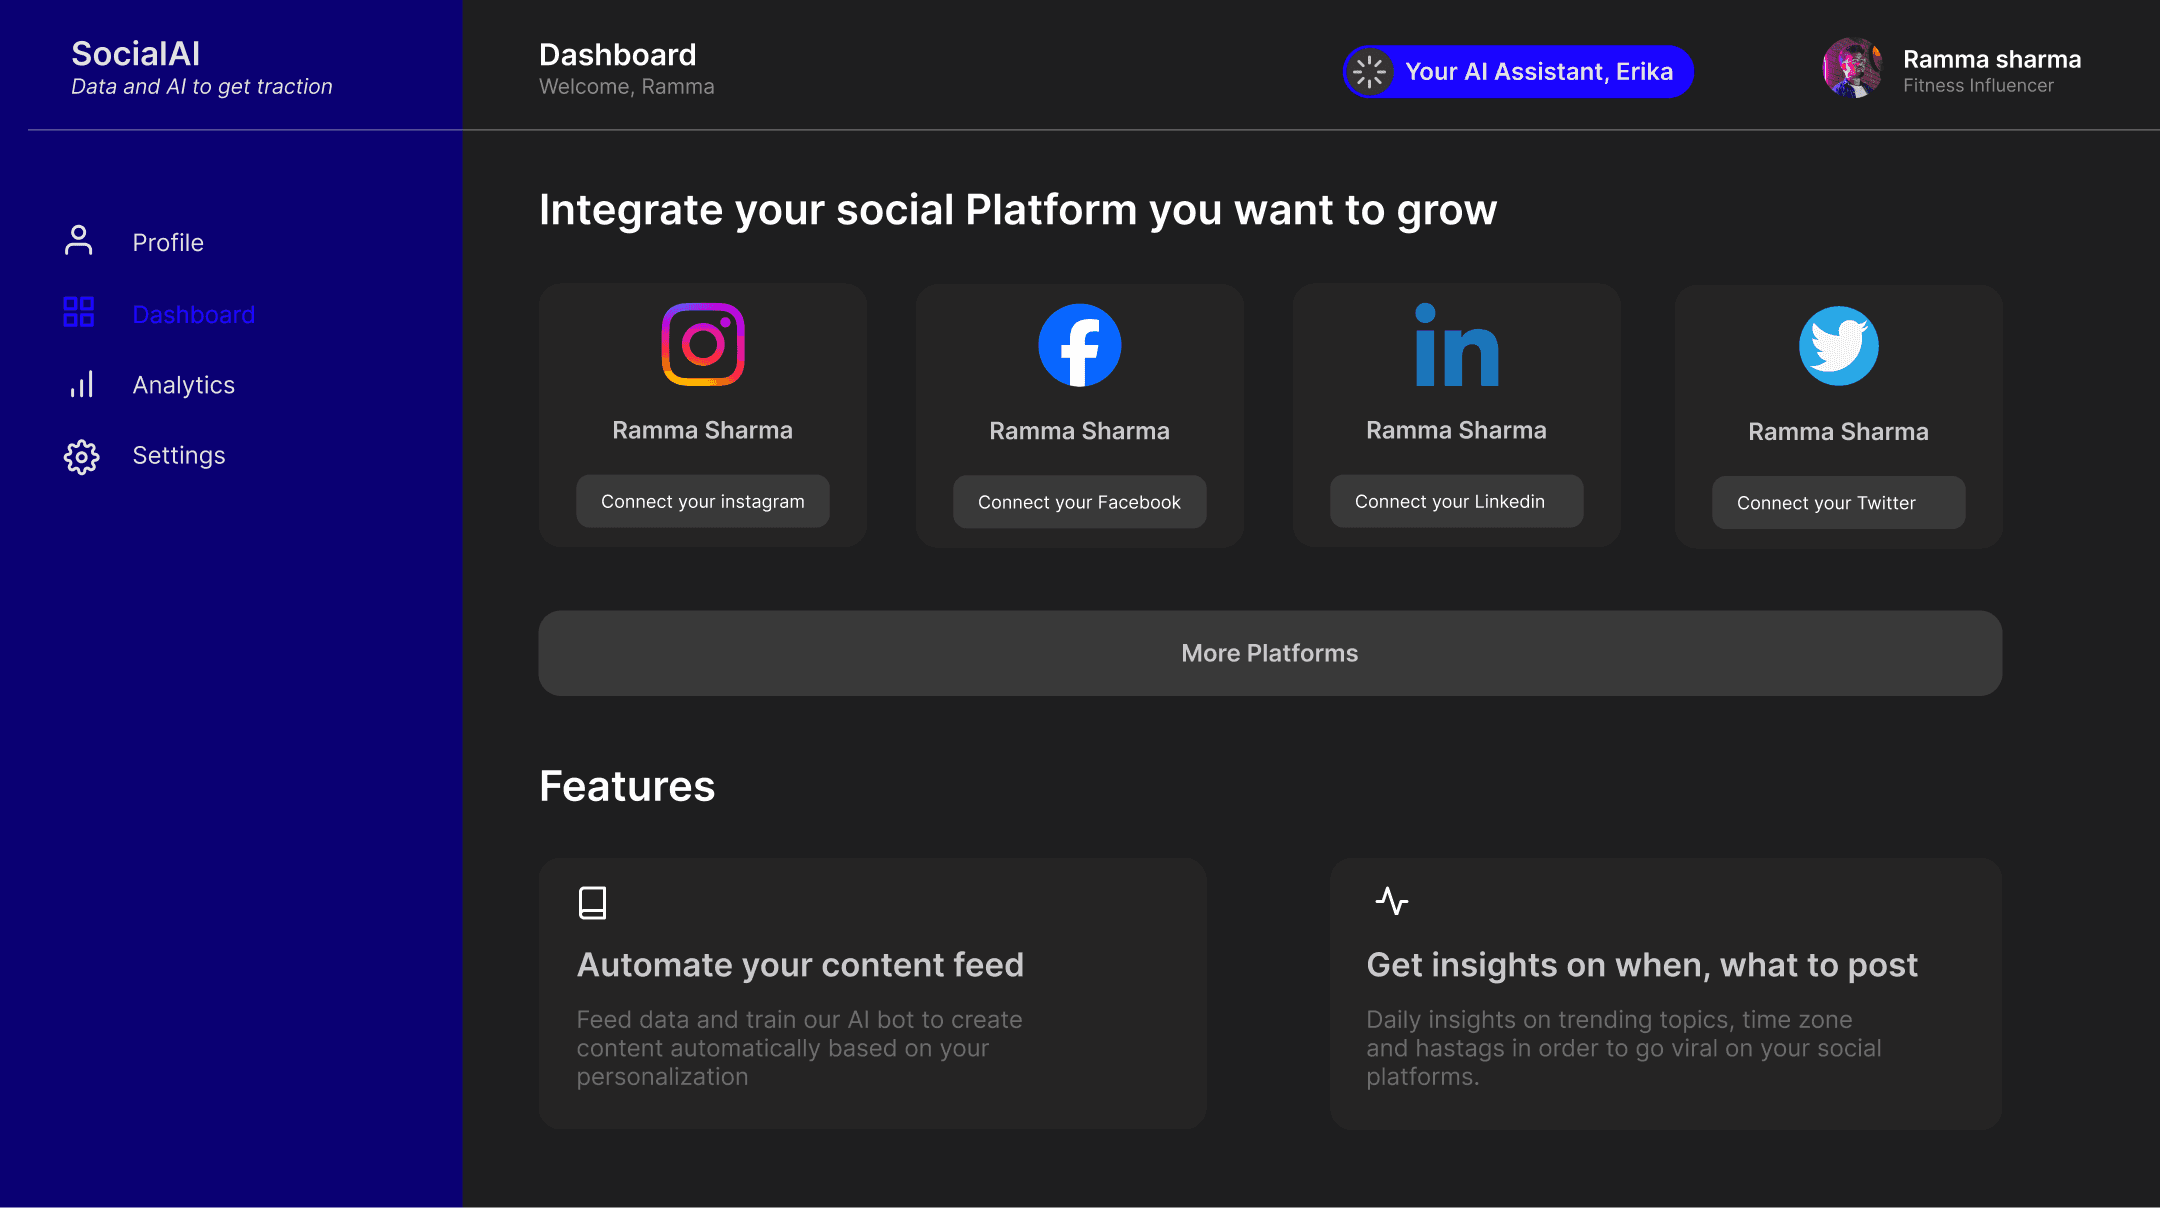Click the Analytics bar chart icon
2160x1208 pixels.
82,384
